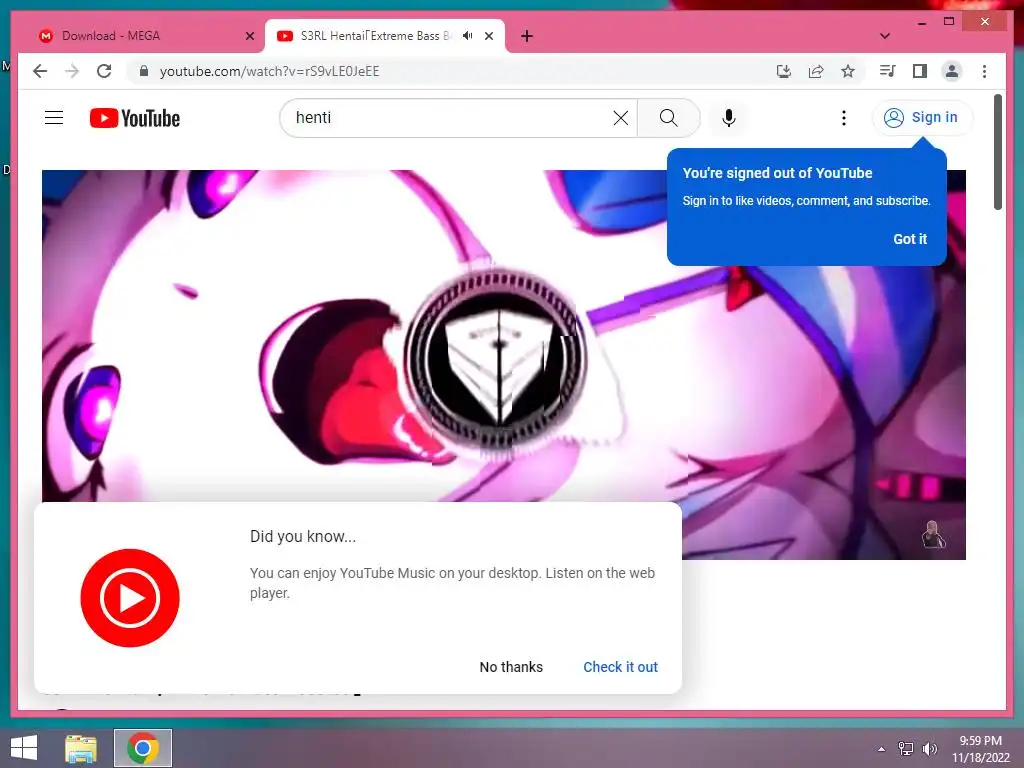View site info via the padlock icon
Viewport: 1024px width, 768px height.
[x=144, y=71]
